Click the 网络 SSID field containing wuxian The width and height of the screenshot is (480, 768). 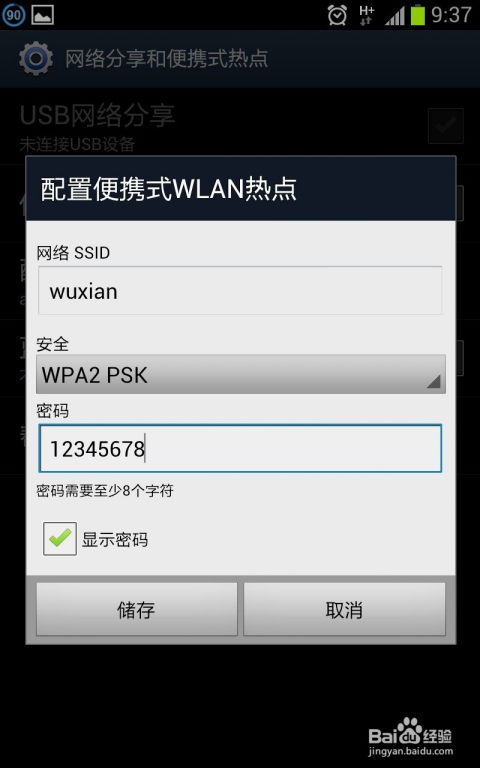tap(240, 290)
